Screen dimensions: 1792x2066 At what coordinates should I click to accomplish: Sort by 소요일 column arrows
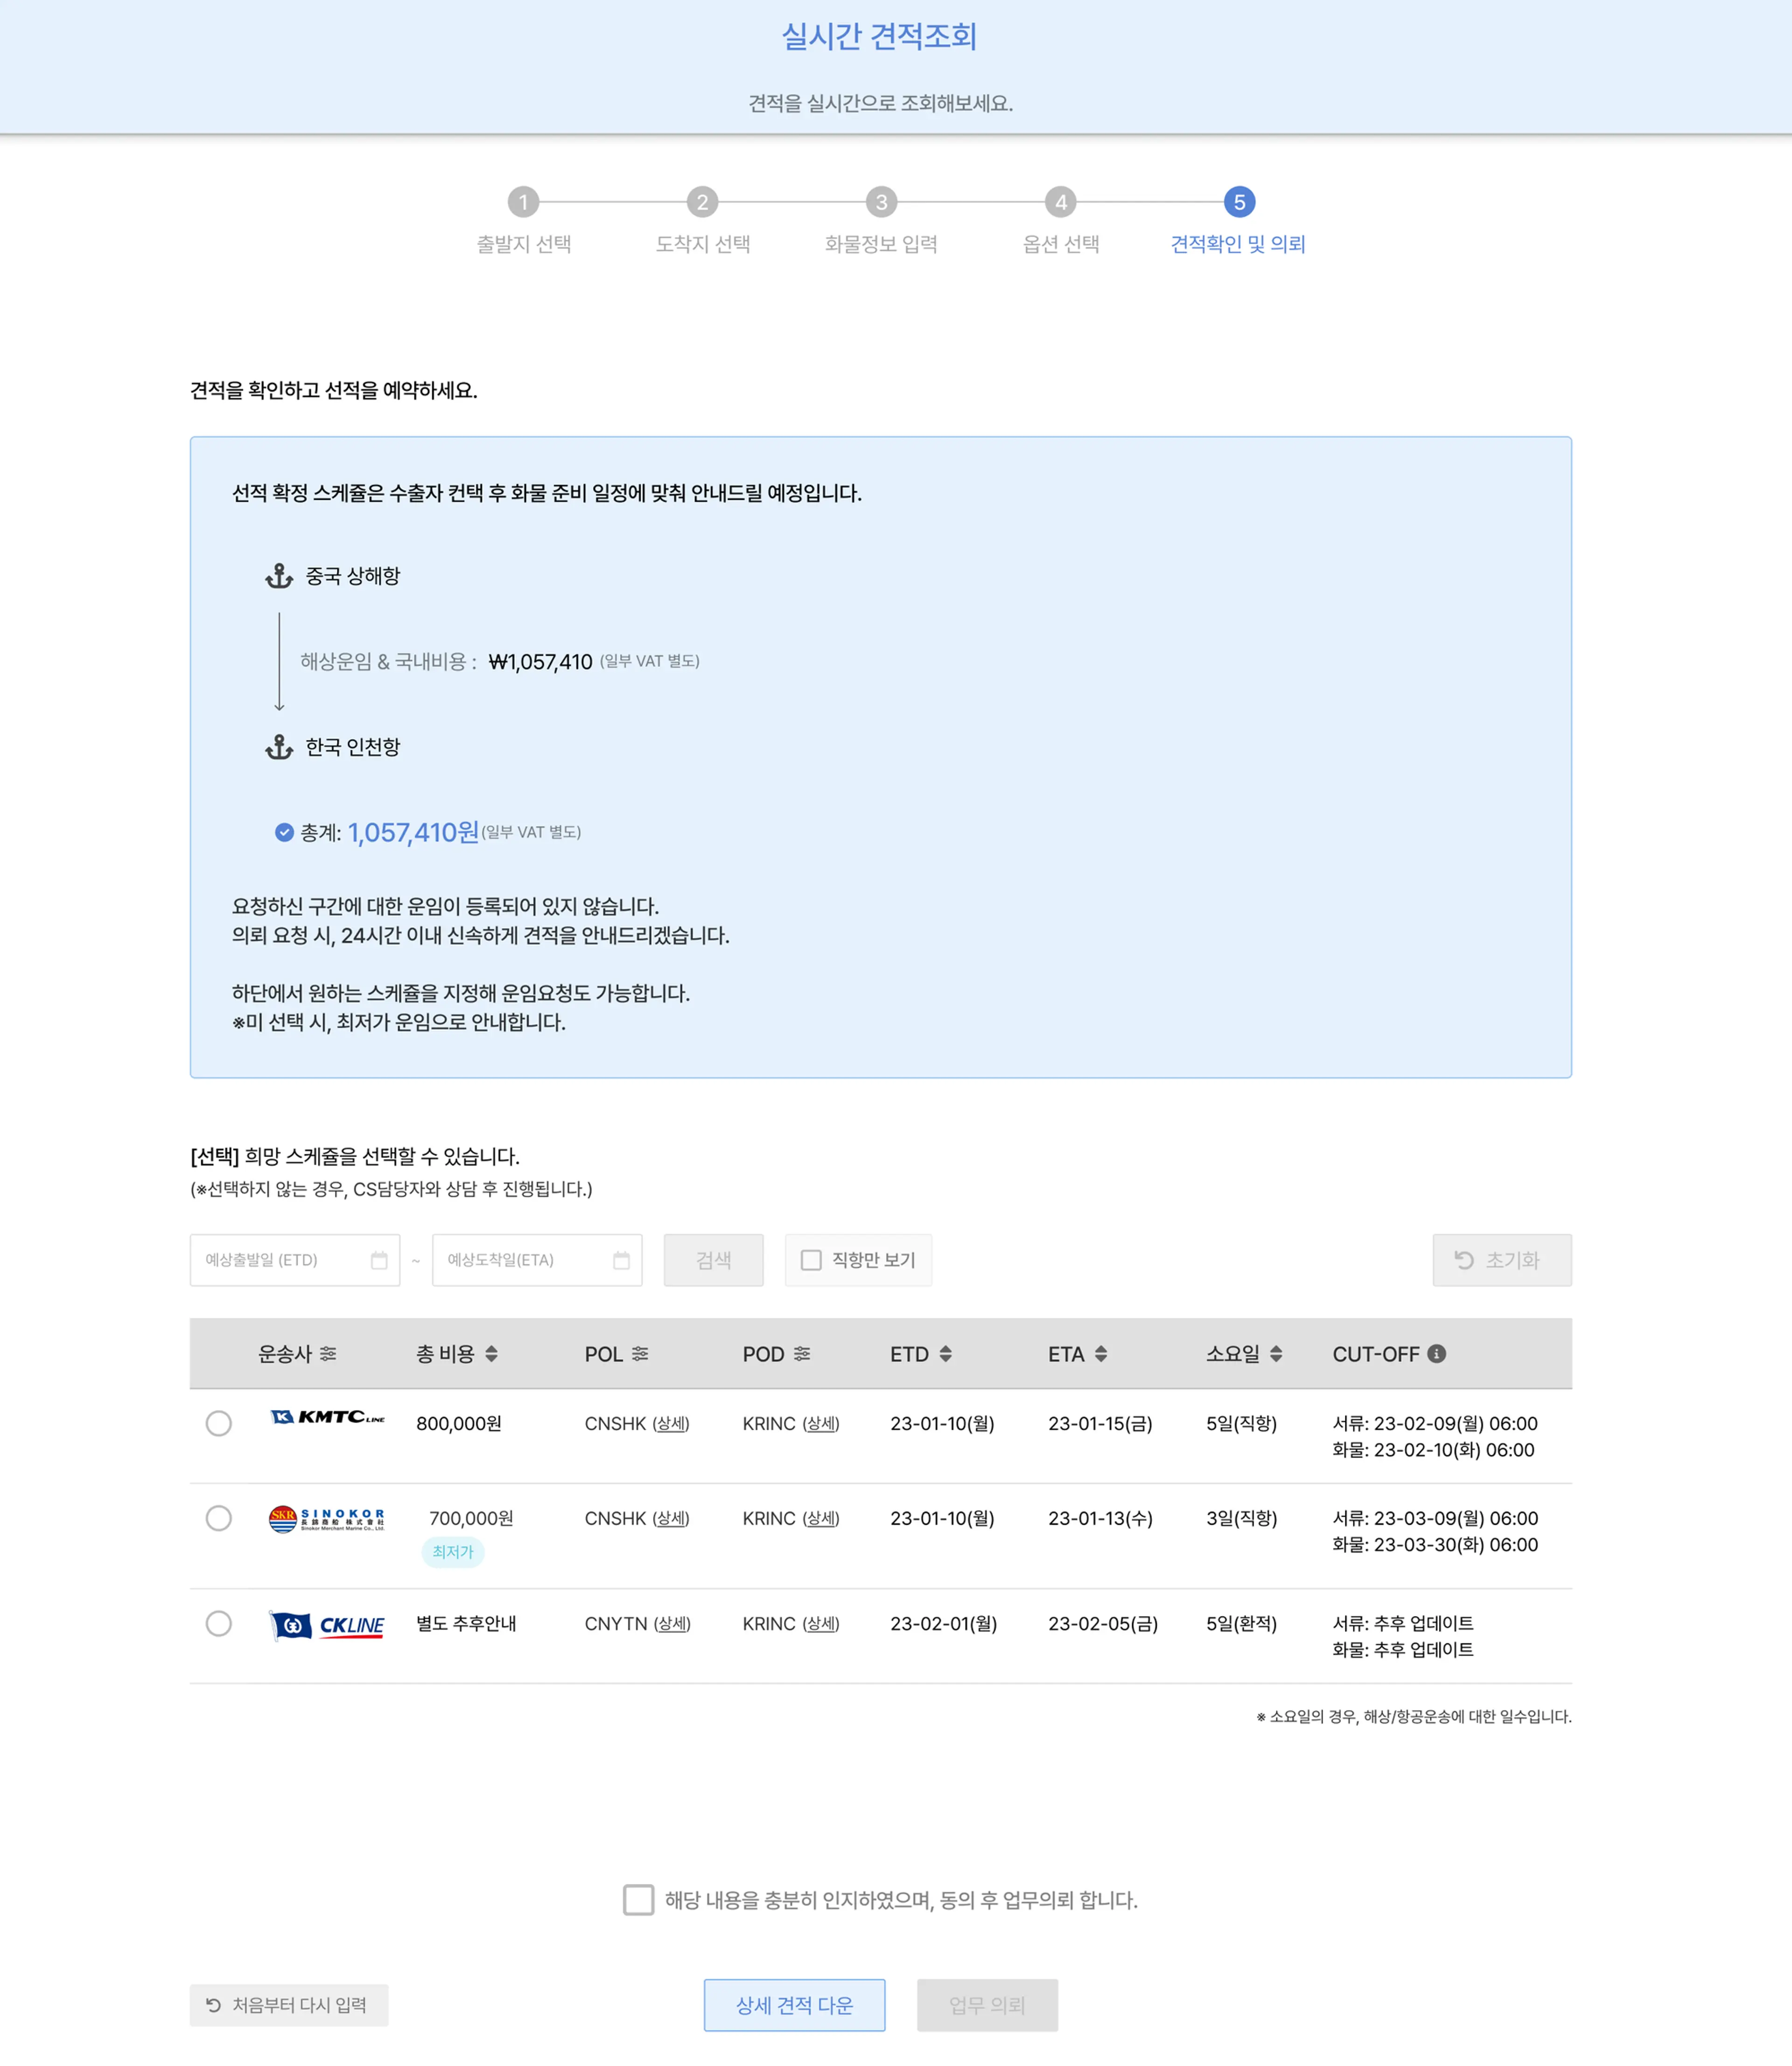(1276, 1353)
